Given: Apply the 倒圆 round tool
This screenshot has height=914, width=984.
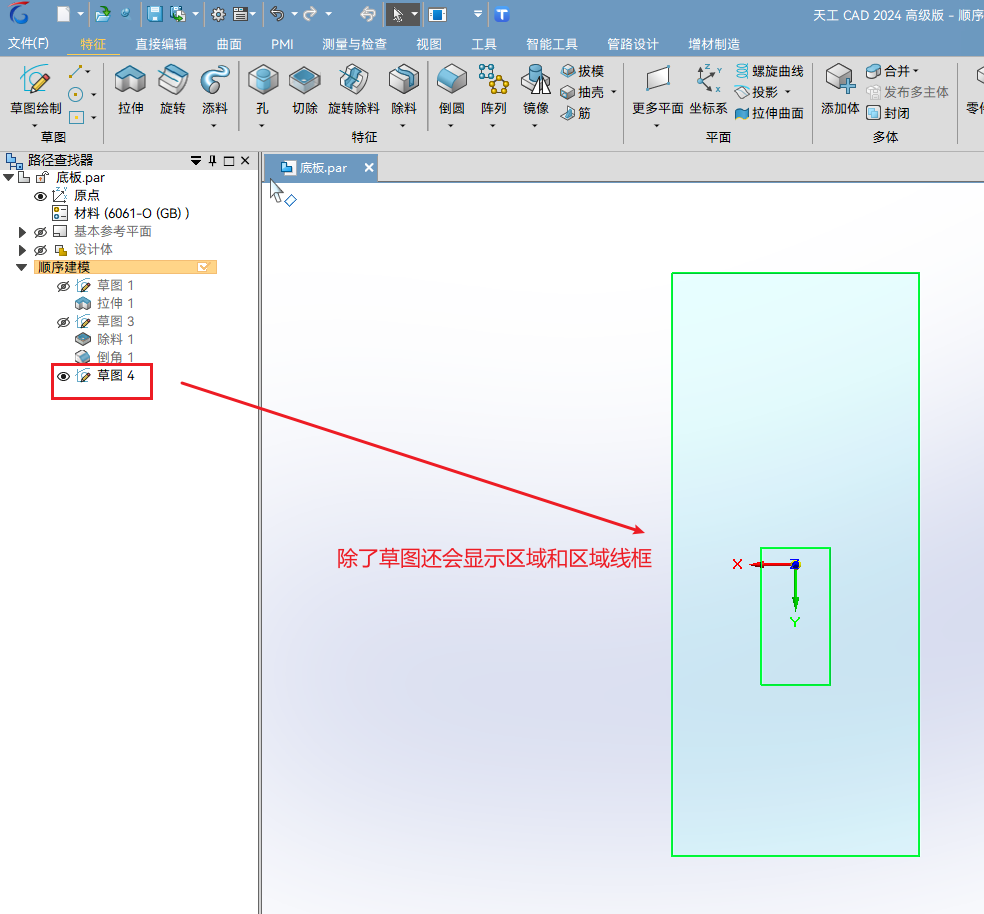Looking at the screenshot, I should pos(451,90).
